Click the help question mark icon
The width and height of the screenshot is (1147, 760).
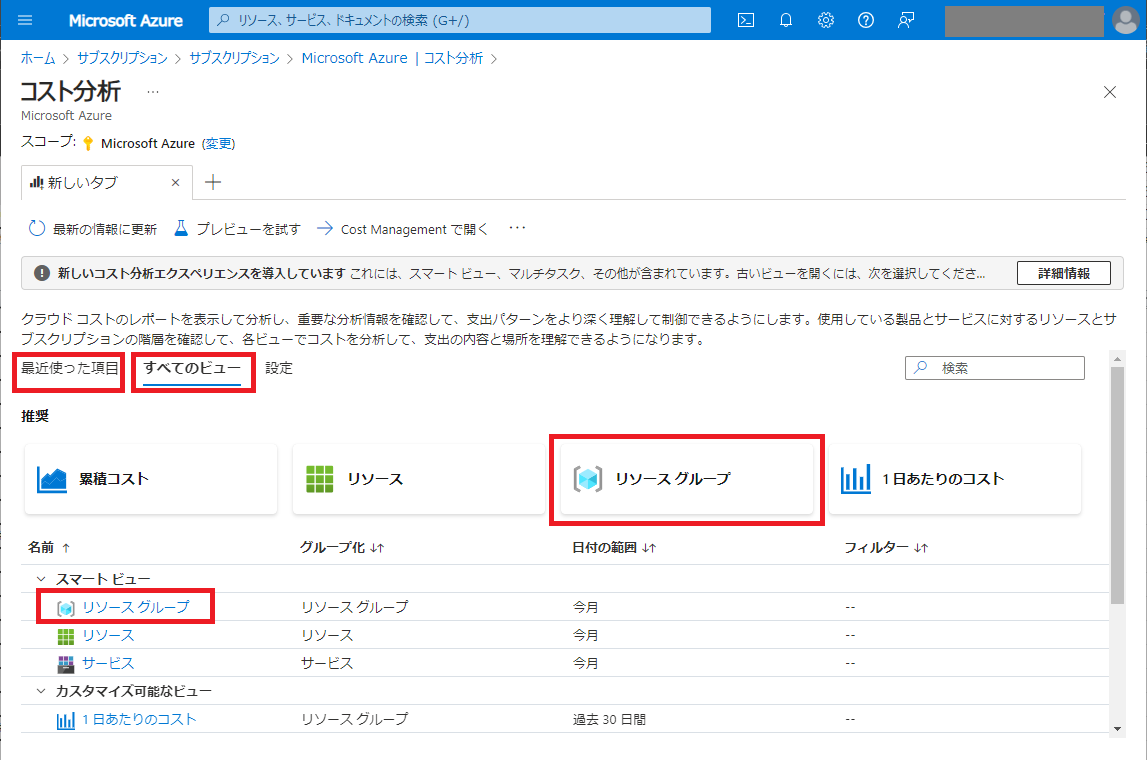(x=866, y=20)
